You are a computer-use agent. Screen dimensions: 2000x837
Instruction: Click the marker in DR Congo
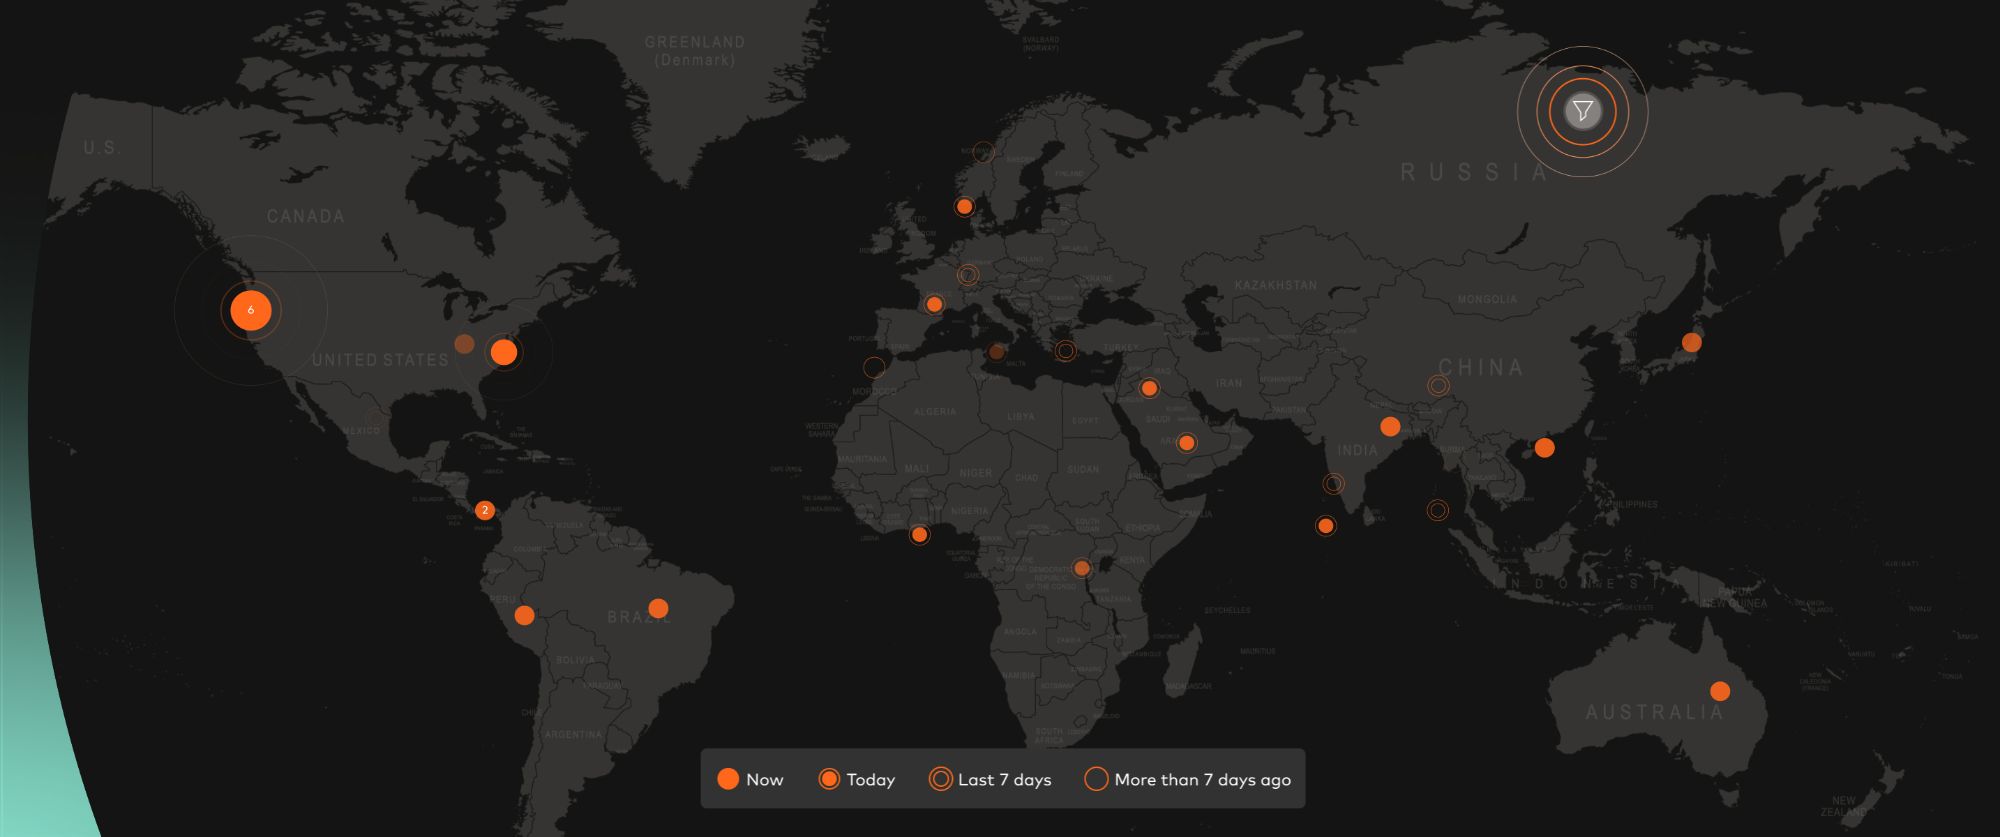1081,568
